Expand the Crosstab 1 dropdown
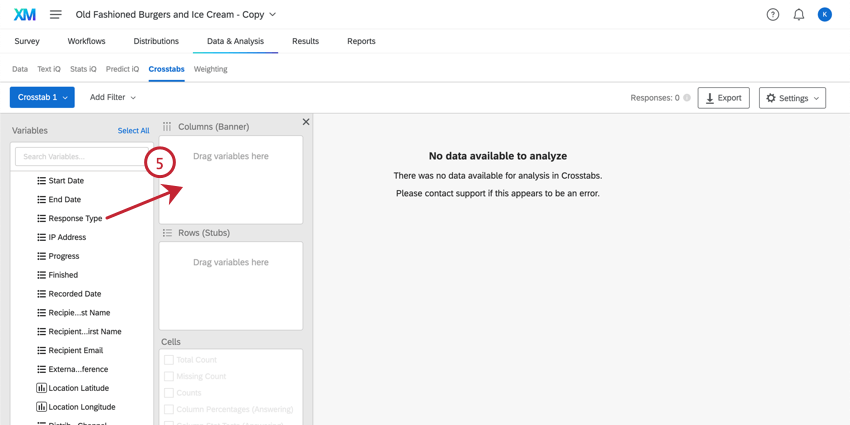The image size is (850, 425). (42, 97)
